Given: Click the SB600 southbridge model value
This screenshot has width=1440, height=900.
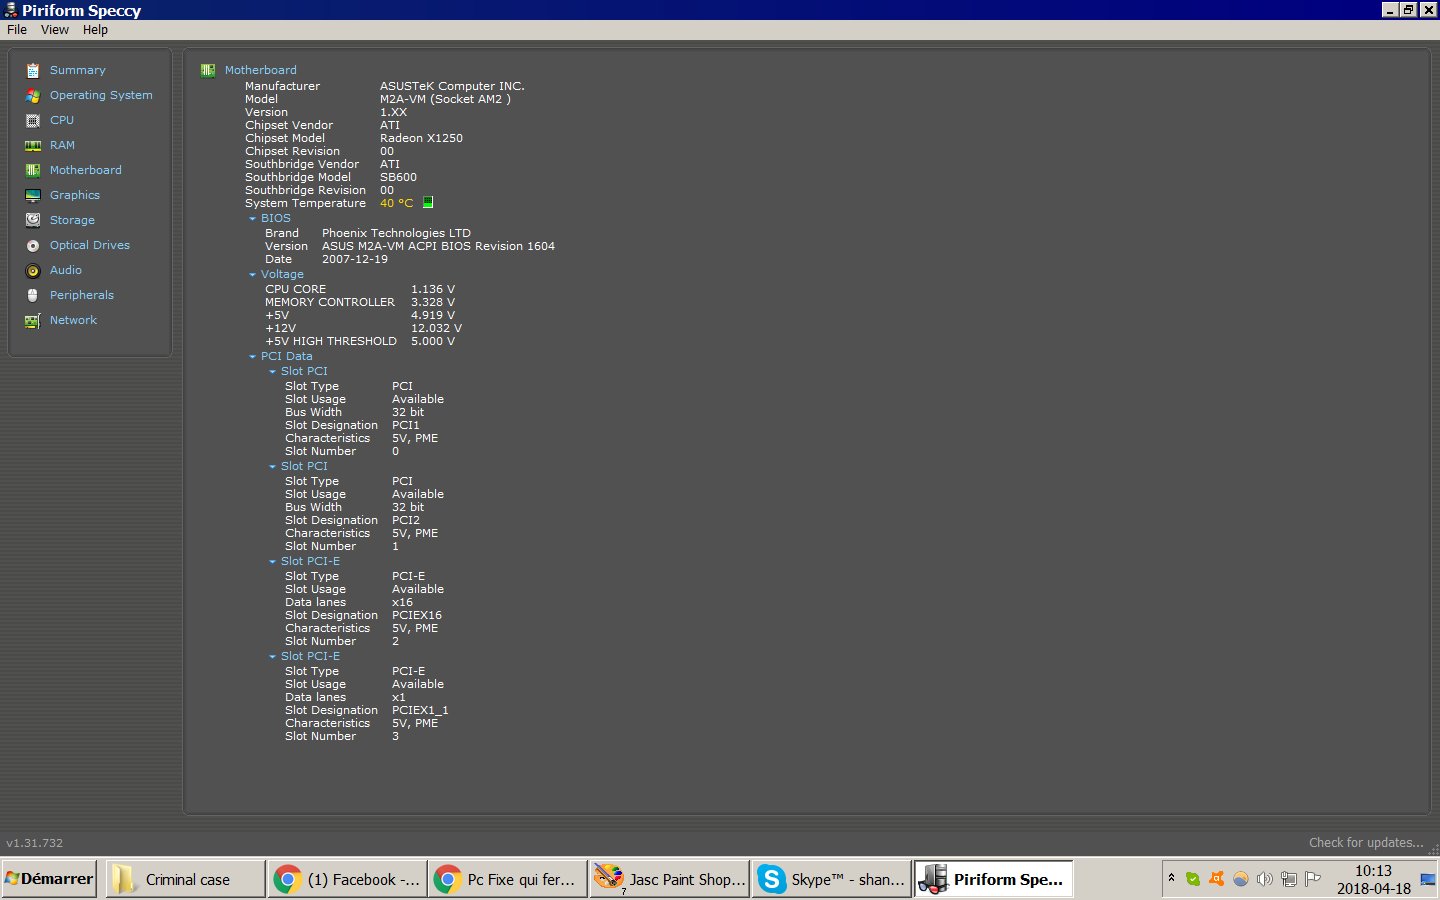Looking at the screenshot, I should [x=398, y=177].
